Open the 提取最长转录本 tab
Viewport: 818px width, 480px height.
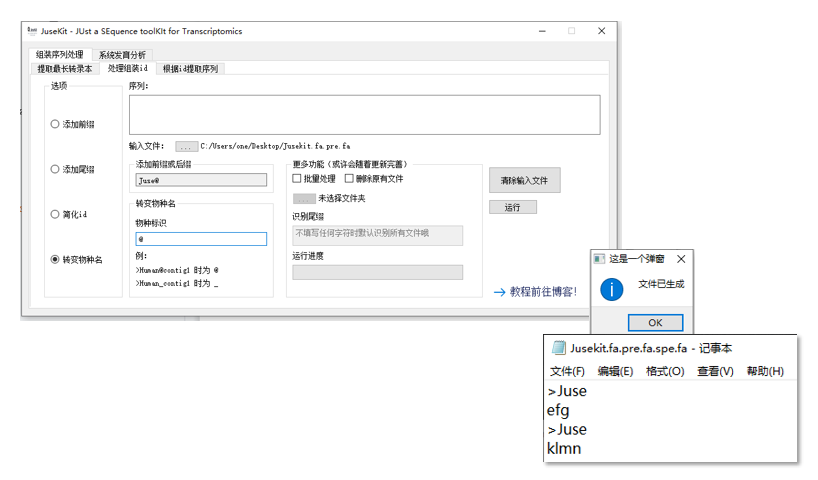(64, 69)
